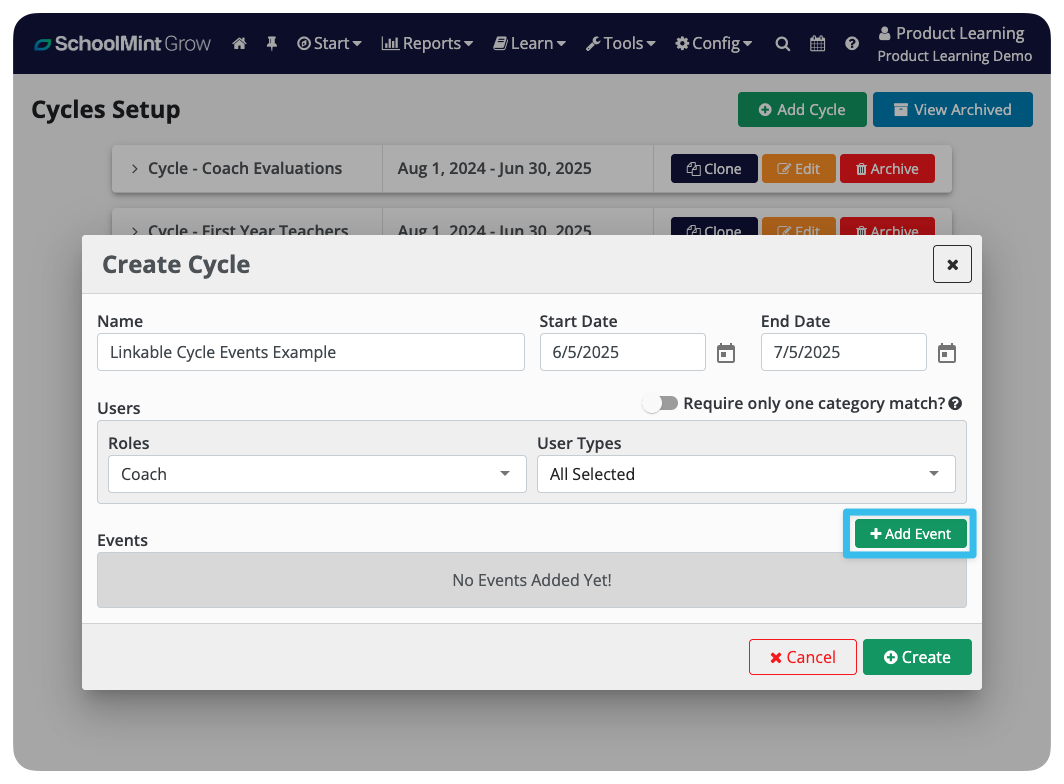
Task: Expand Cycle - Coach Evaluations row
Action: click(134, 168)
